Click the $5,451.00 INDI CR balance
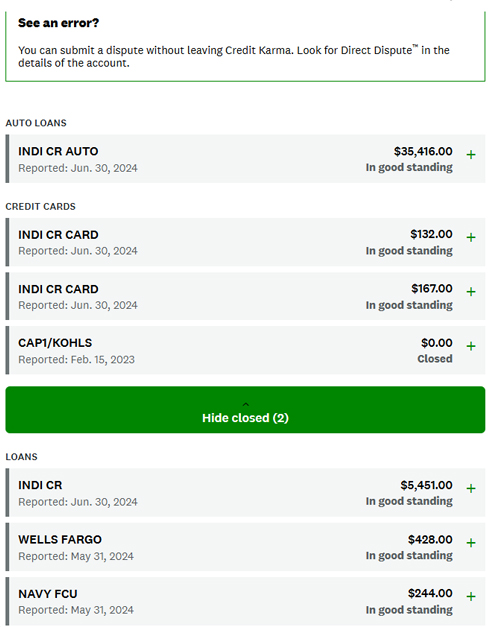Image resolution: width=490 pixels, height=627 pixels. pos(426,485)
